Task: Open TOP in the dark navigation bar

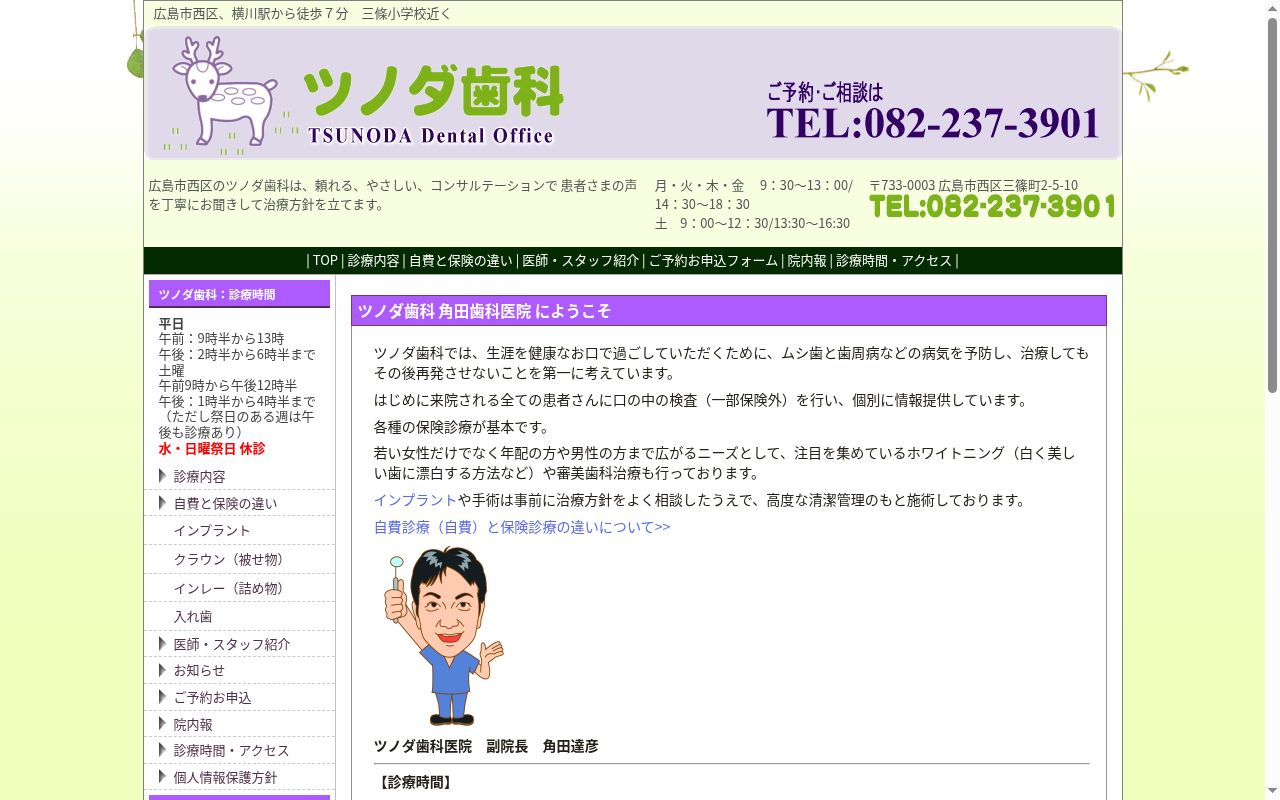Action: (x=325, y=260)
